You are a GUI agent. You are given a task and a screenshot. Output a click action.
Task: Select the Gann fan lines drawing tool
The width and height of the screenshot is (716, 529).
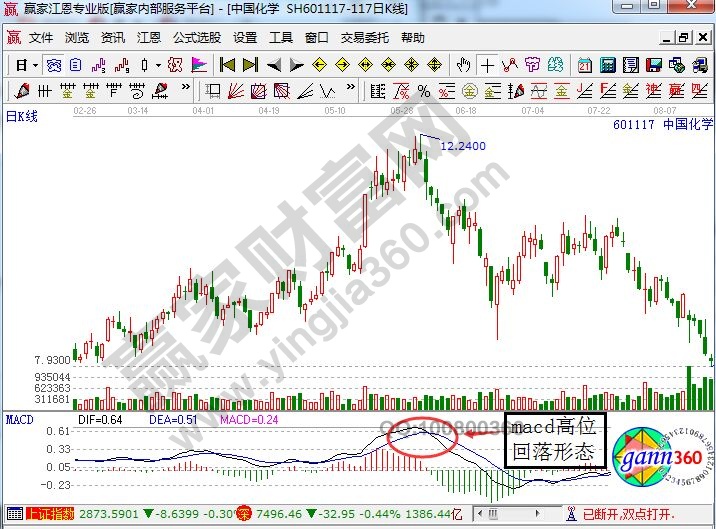click(233, 90)
